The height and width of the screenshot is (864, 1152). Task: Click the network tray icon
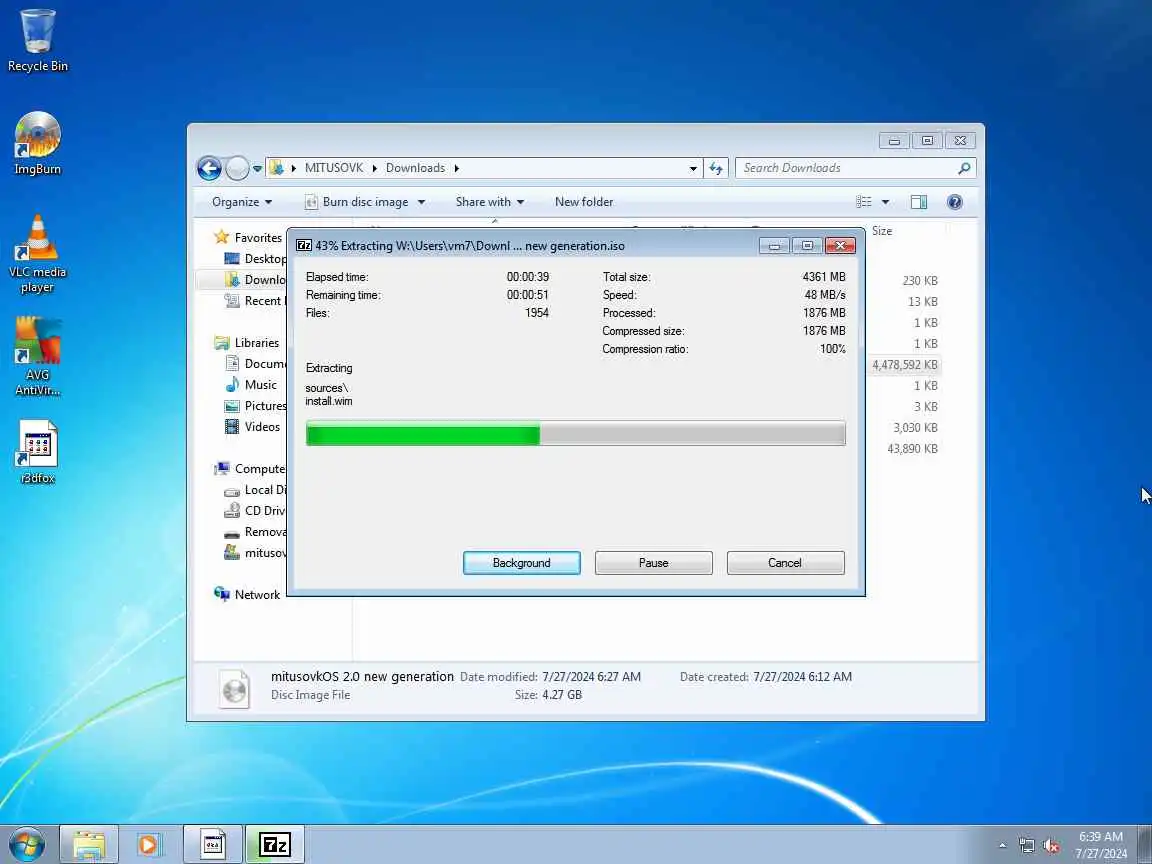(1026, 846)
